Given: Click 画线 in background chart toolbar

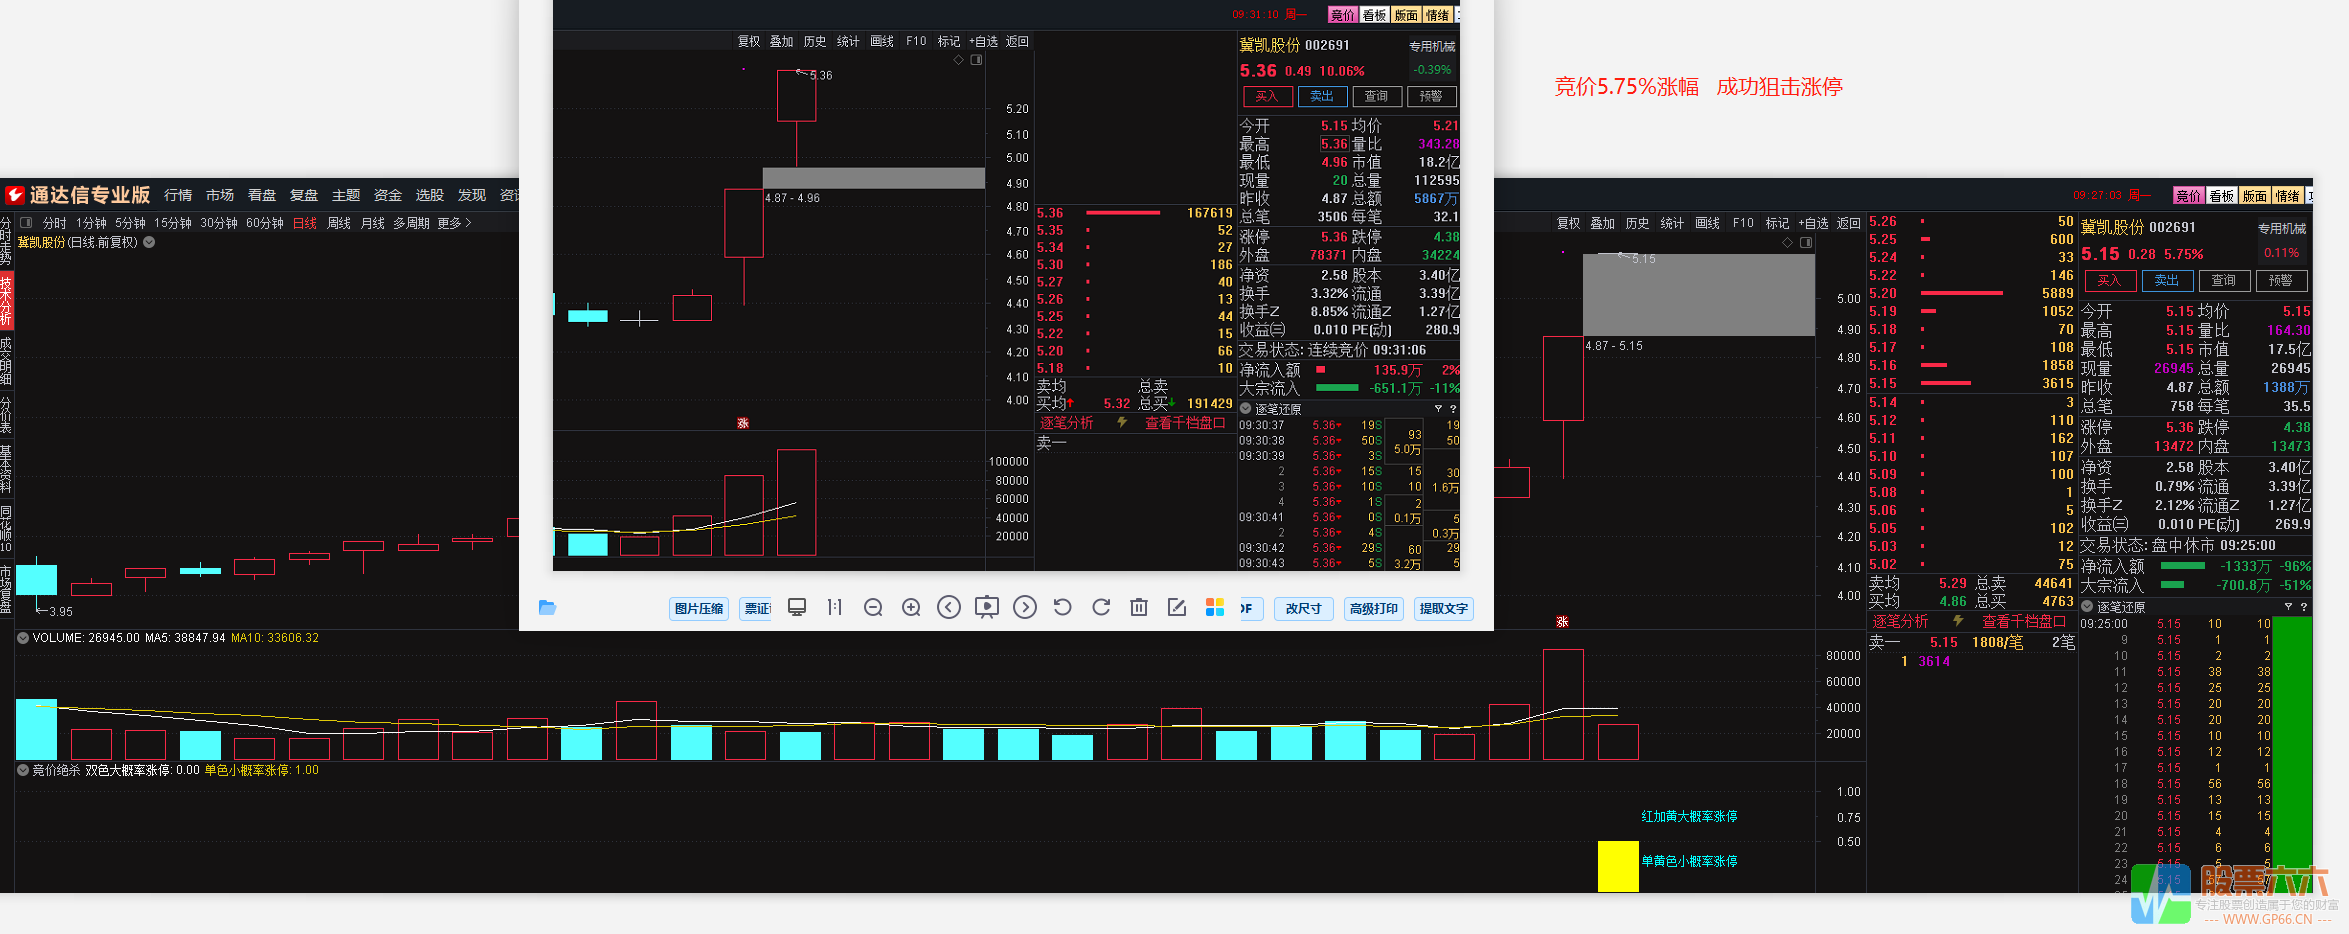Looking at the screenshot, I should (x=1707, y=223).
